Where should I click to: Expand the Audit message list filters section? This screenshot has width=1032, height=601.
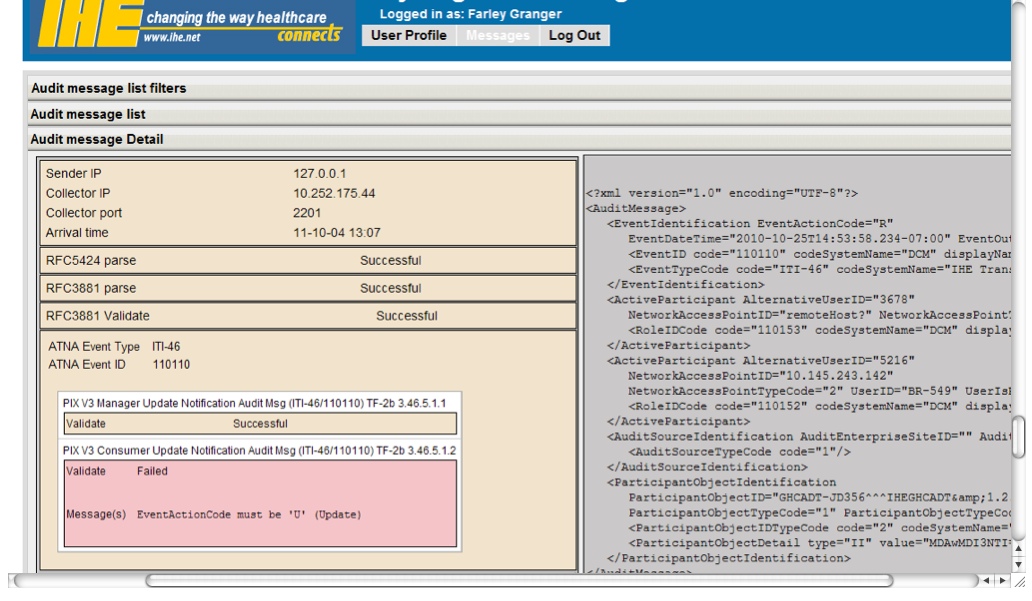click(109, 88)
